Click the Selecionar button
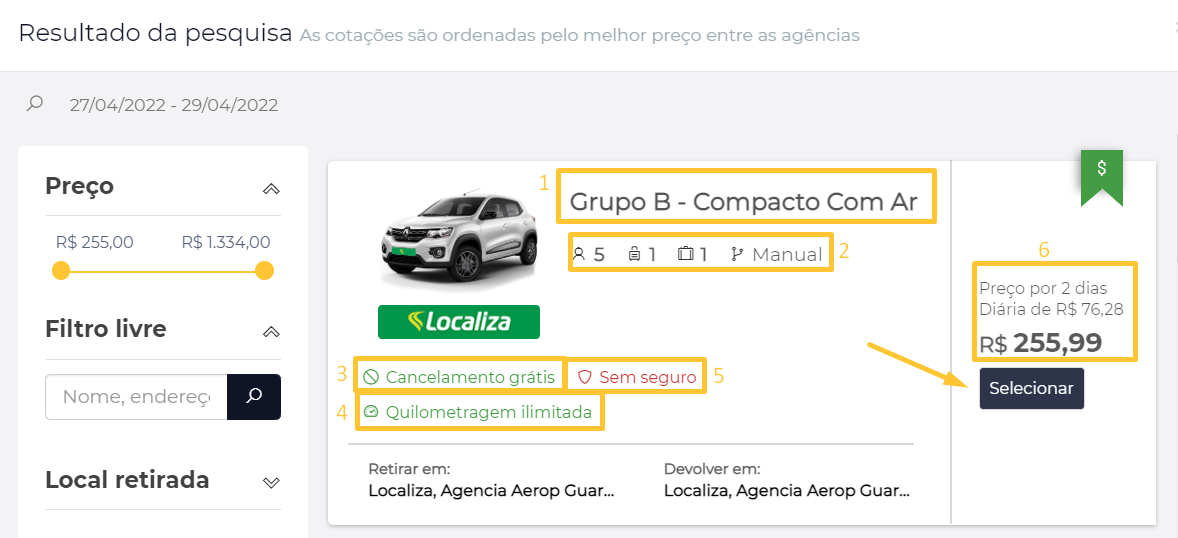This screenshot has width=1178, height=538. pos(1032,388)
